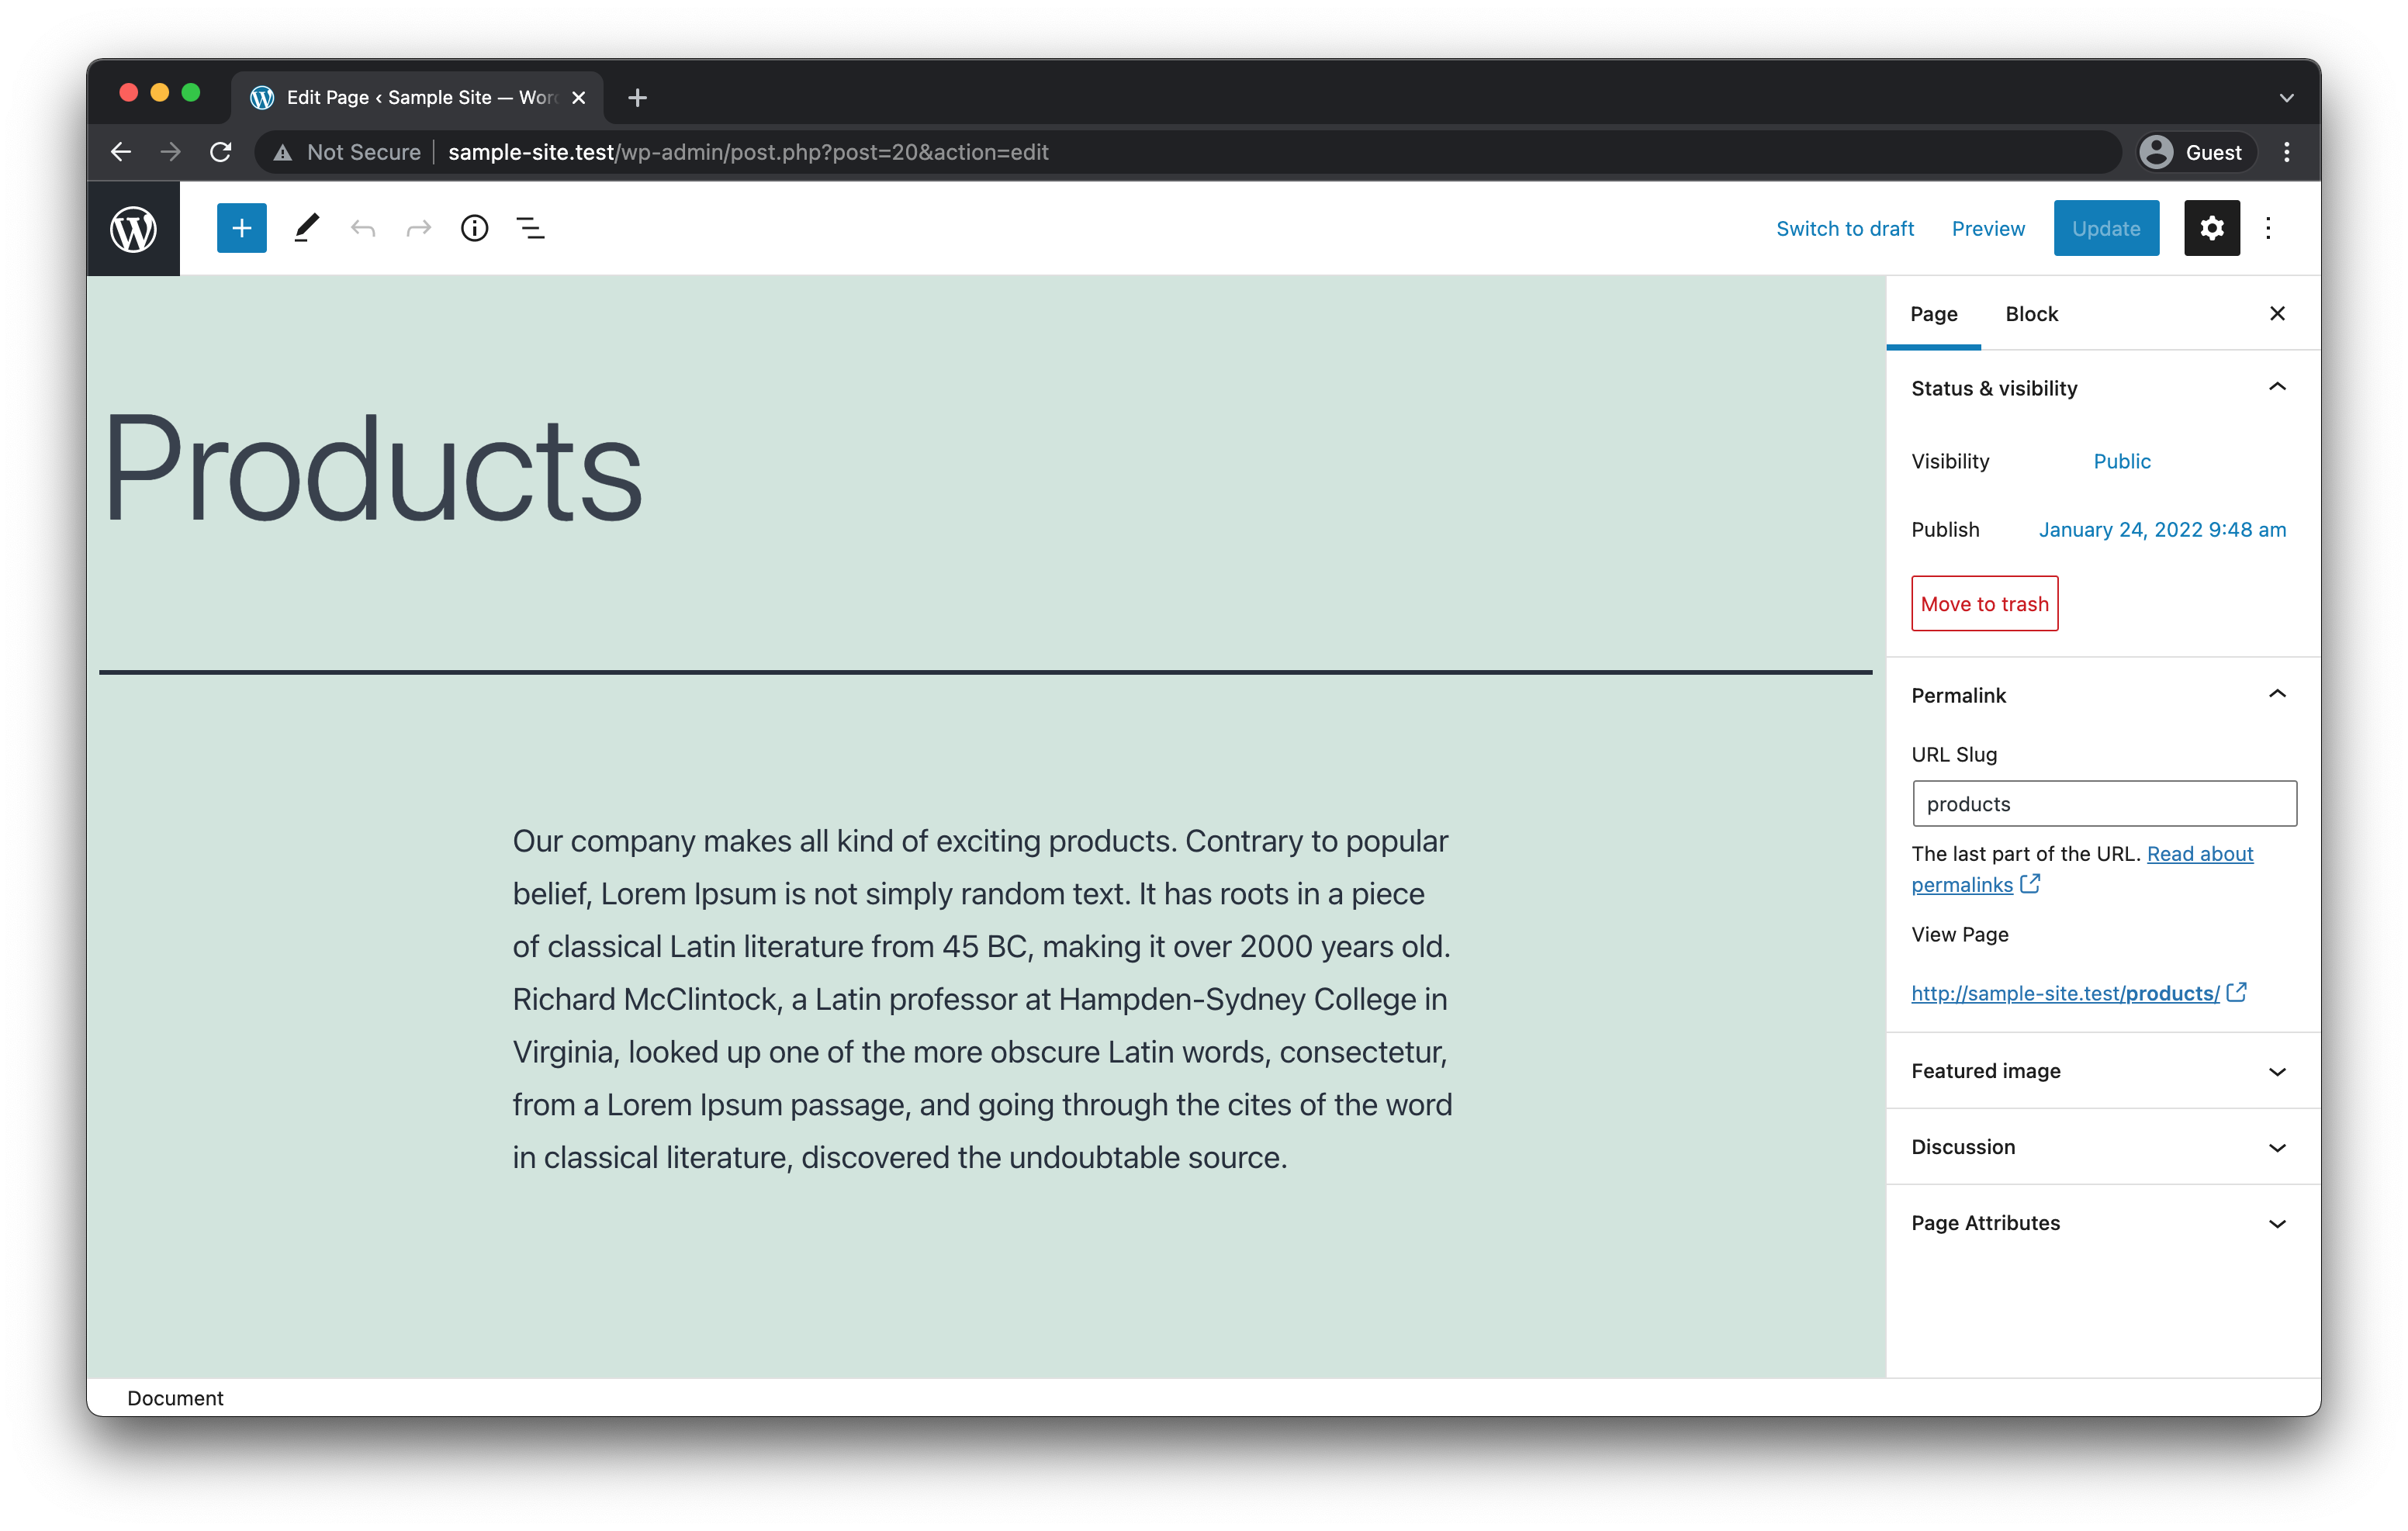The height and width of the screenshot is (1531, 2408).
Task: Open the Options three-dot menu
Action: 2268,227
